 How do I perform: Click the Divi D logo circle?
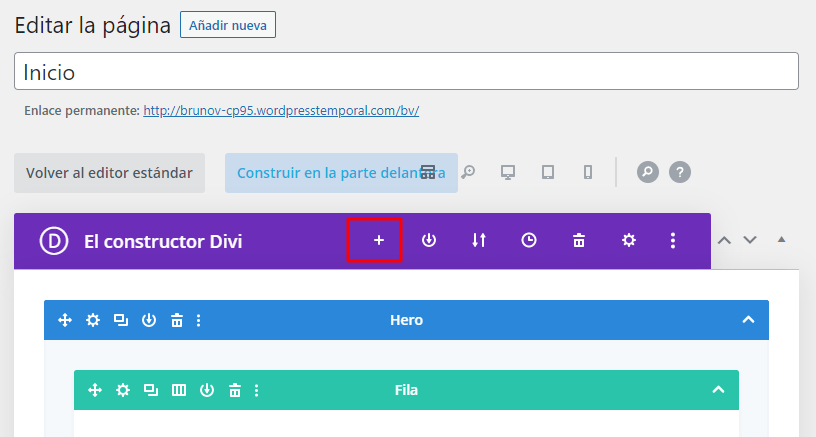(x=54, y=241)
